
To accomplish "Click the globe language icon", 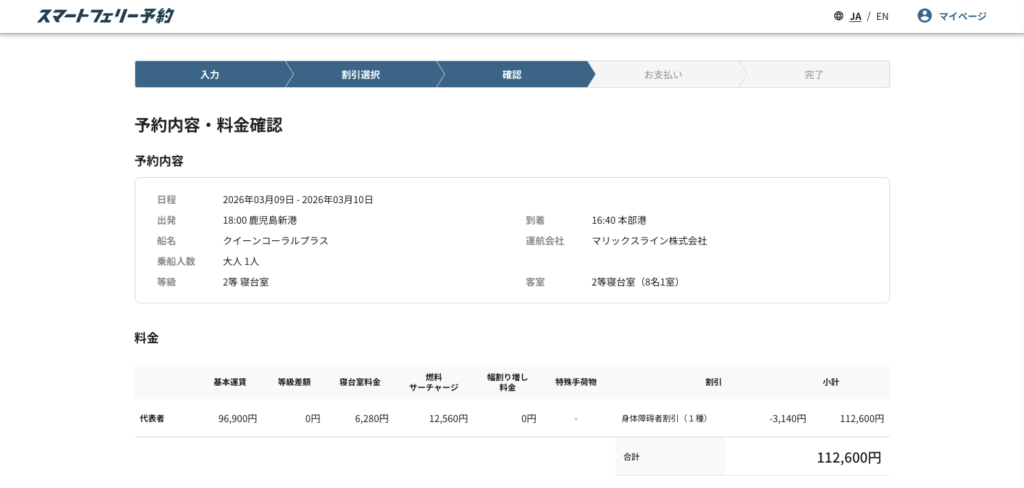I will 838,16.
